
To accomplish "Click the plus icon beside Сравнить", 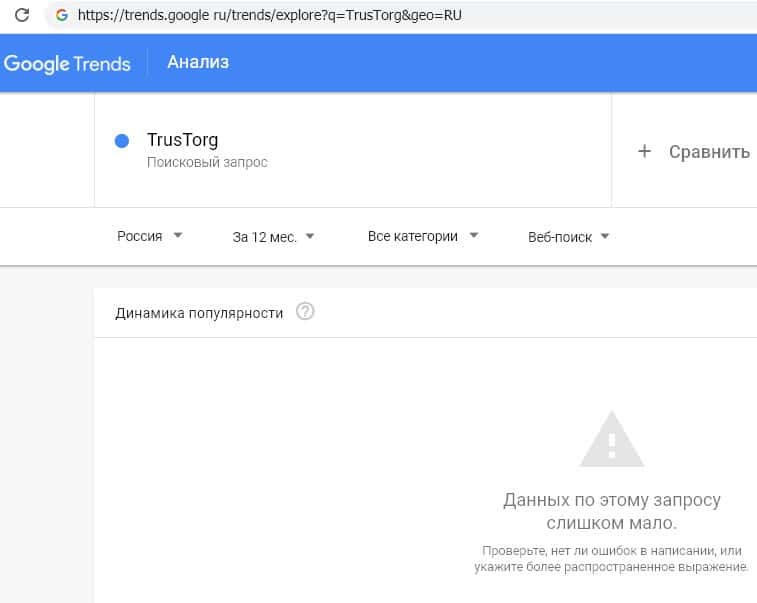I will tap(645, 151).
